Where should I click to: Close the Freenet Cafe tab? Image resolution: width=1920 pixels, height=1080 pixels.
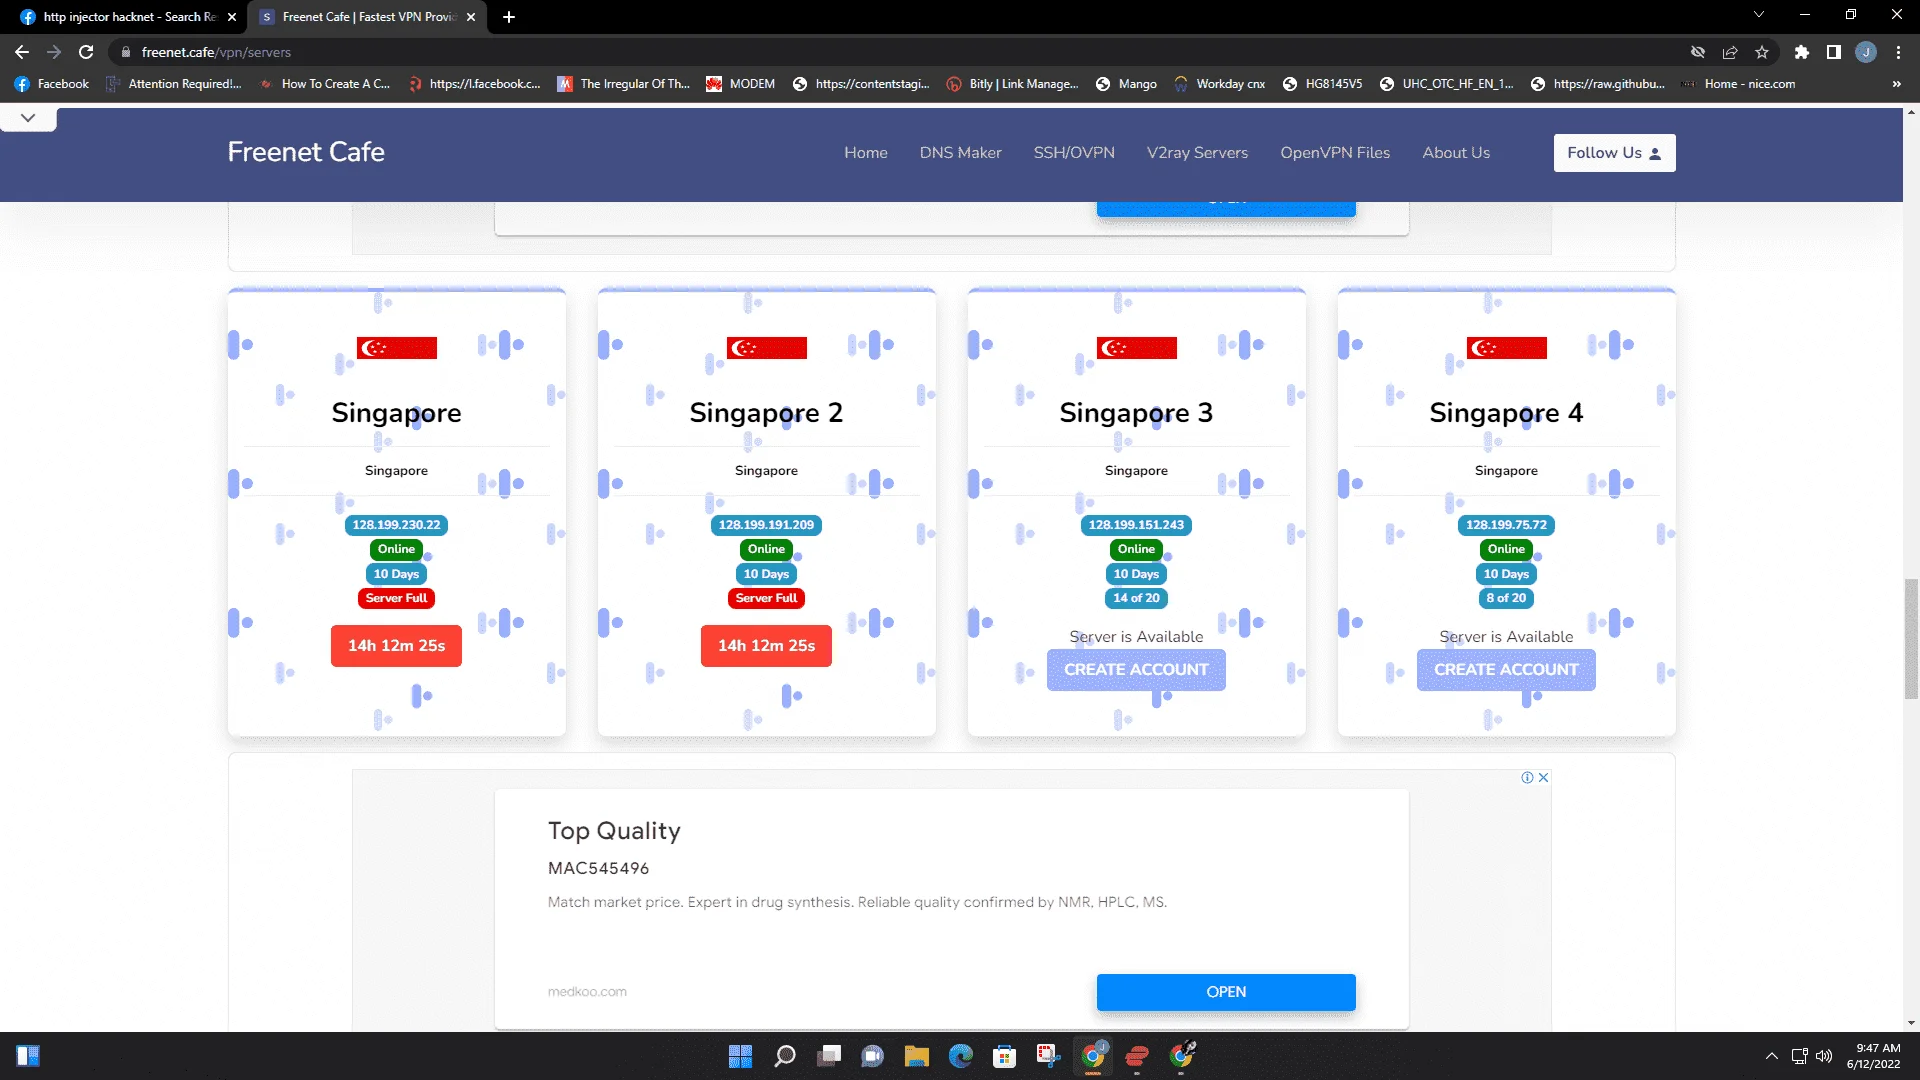tap(471, 17)
